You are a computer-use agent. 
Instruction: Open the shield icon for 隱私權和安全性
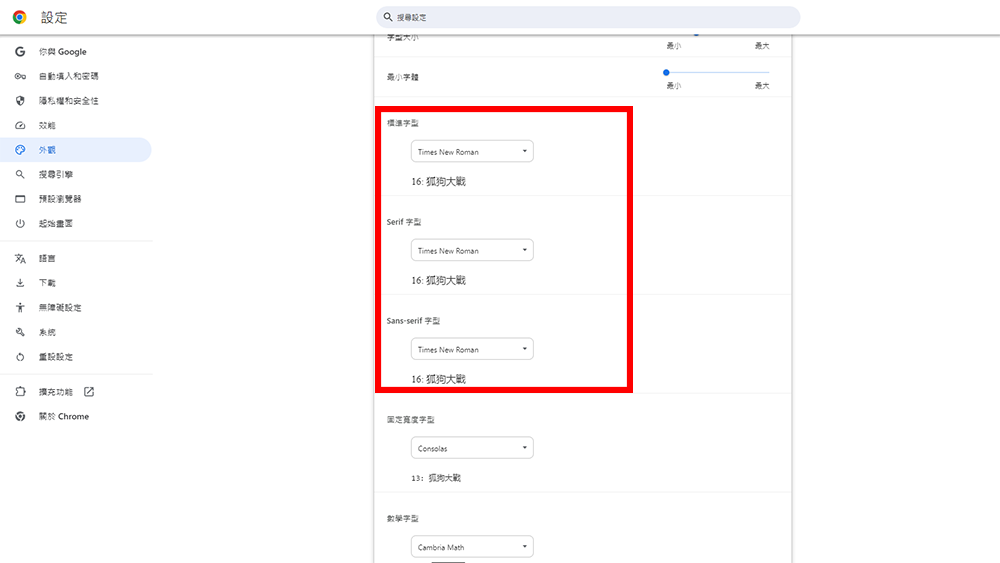(20, 101)
